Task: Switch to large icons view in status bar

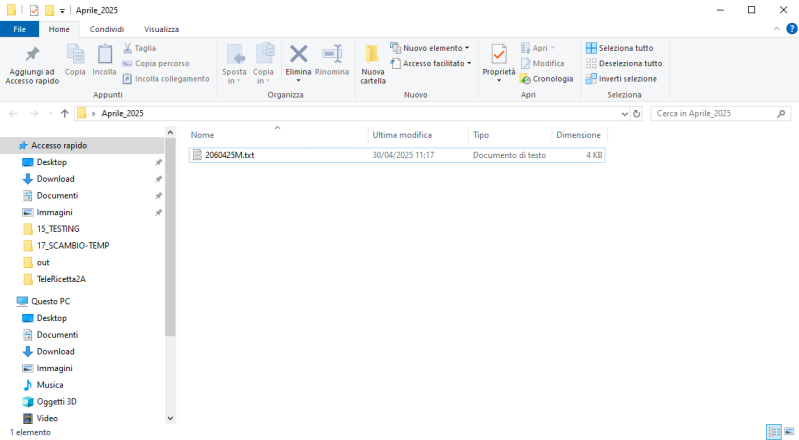Action: tap(789, 432)
